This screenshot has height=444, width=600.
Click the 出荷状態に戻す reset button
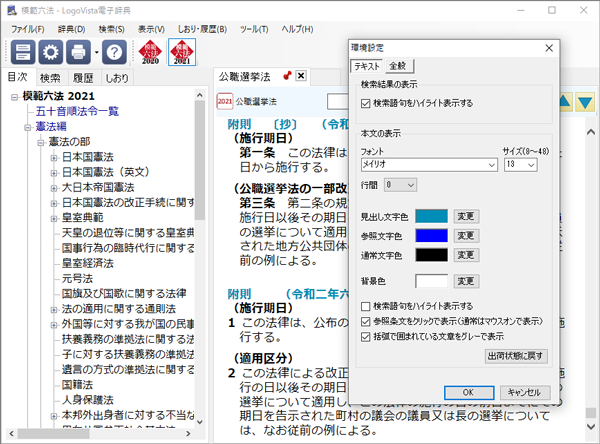516,356
